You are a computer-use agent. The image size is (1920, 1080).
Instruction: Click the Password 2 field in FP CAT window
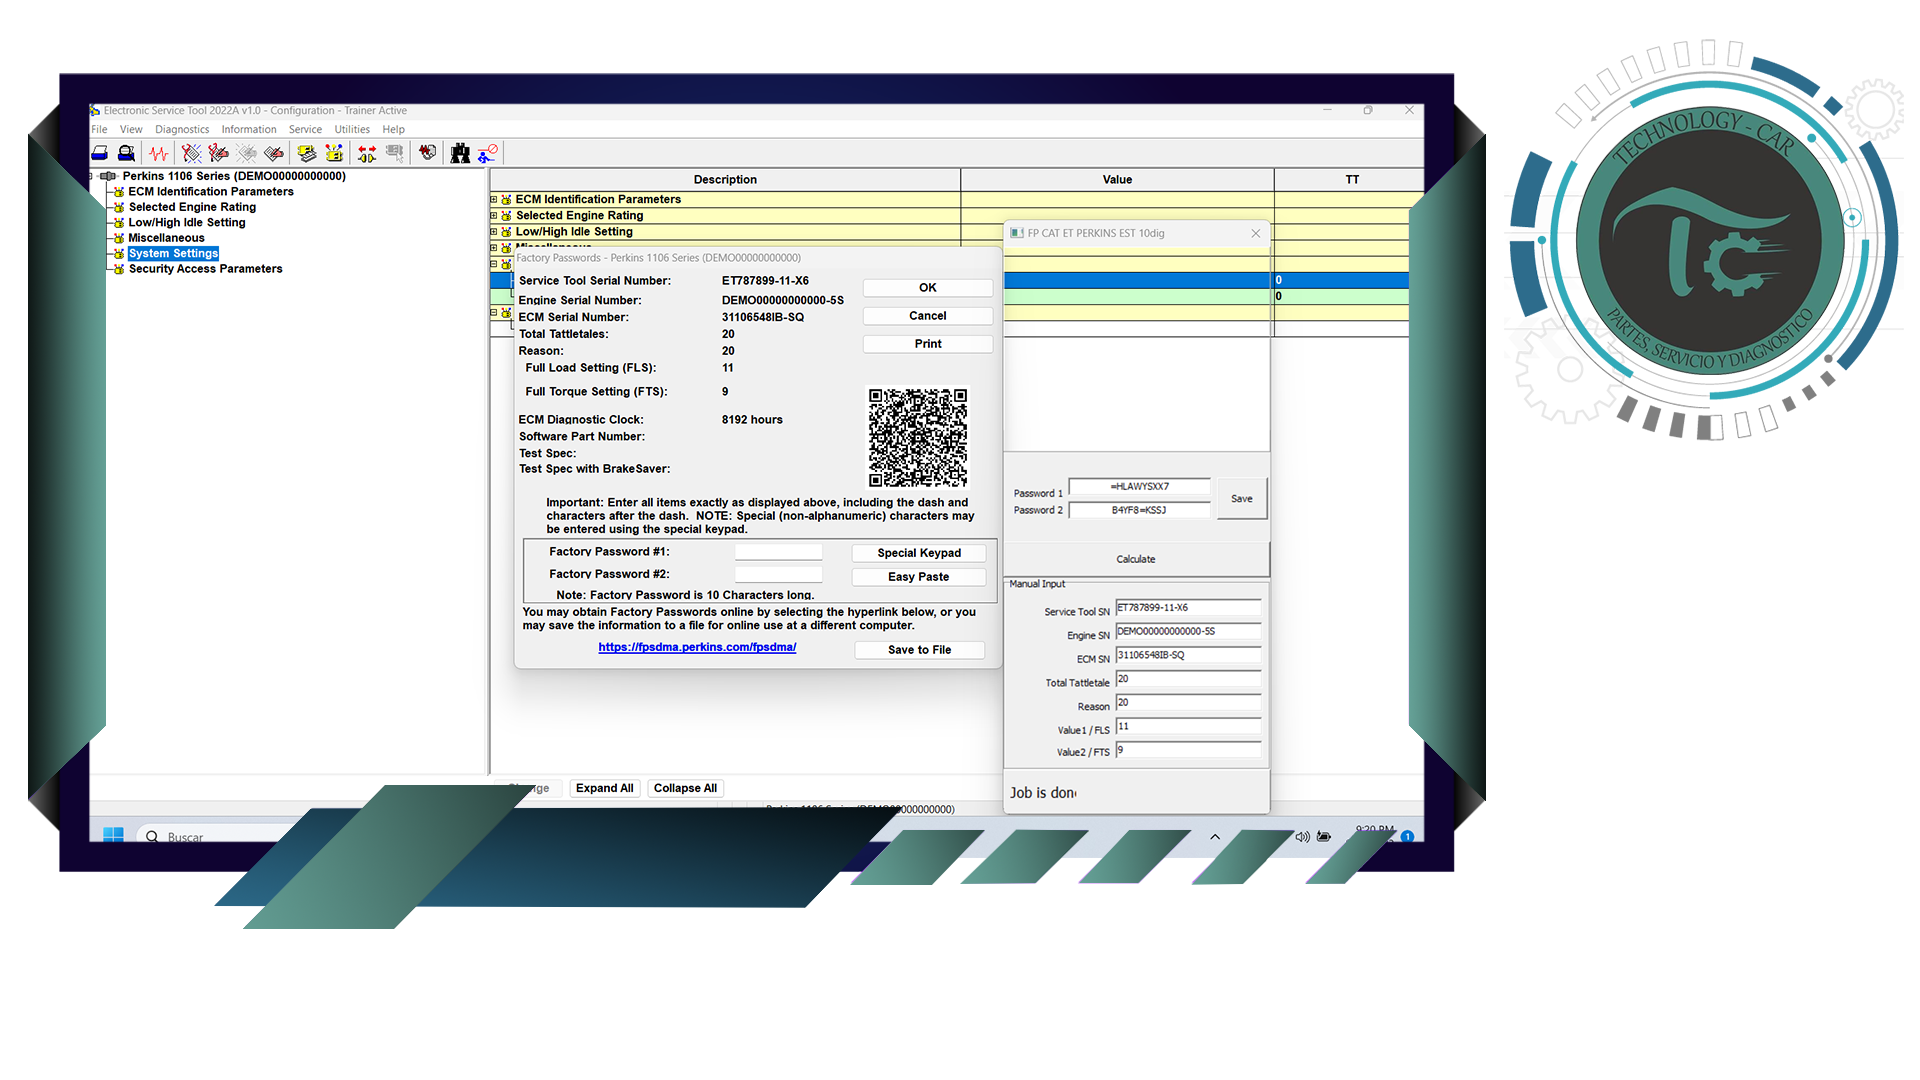point(1140,510)
